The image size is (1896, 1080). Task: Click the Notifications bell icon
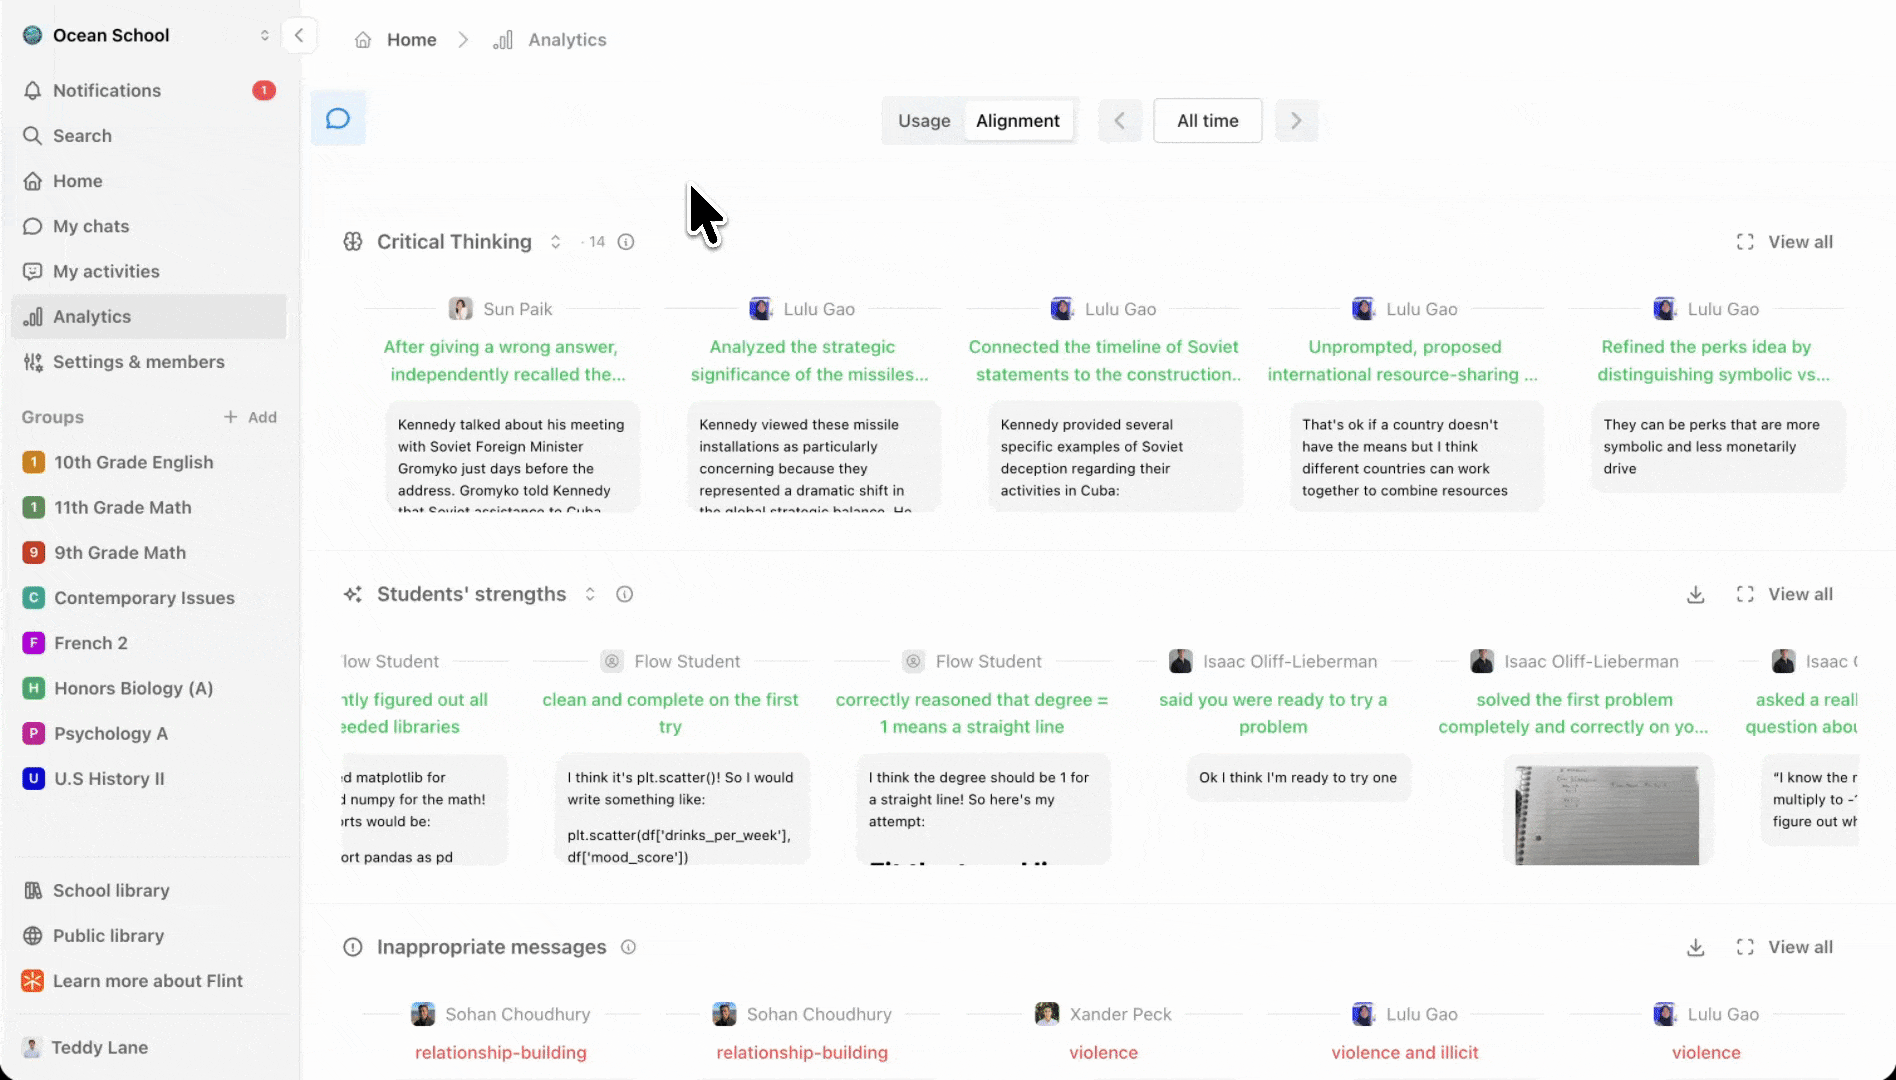click(x=33, y=91)
